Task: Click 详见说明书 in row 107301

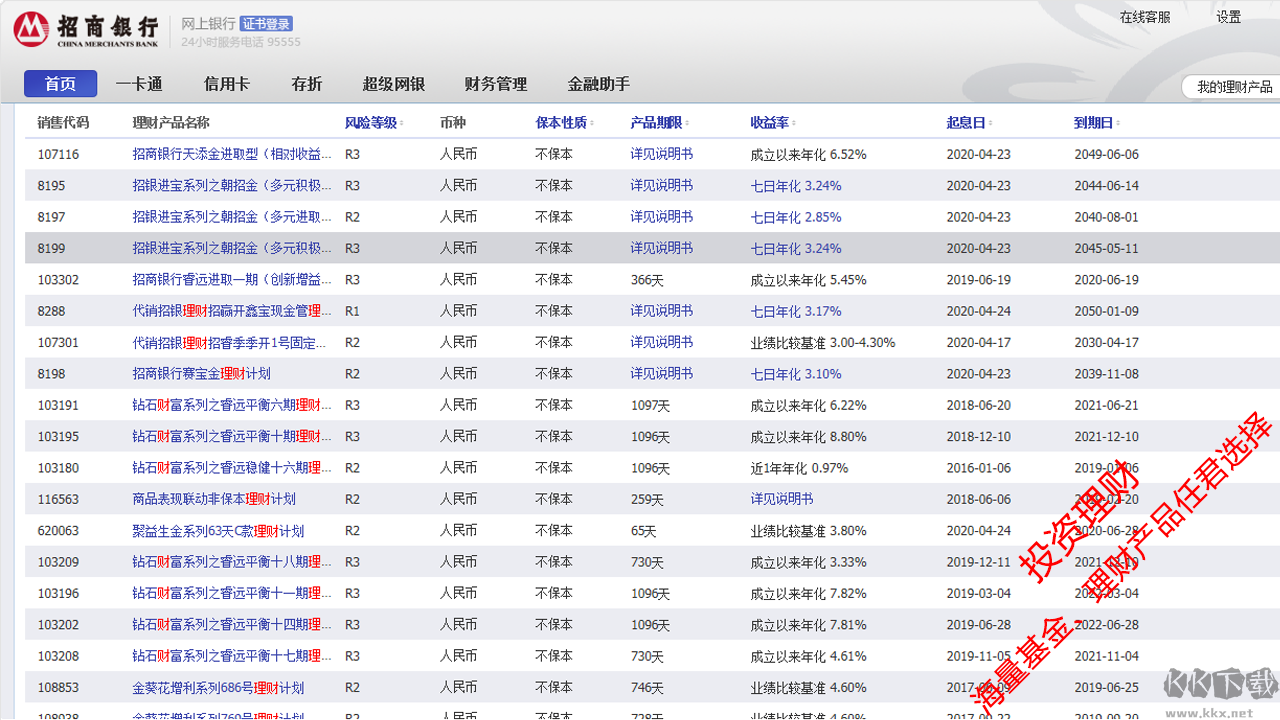Action: click(x=661, y=342)
